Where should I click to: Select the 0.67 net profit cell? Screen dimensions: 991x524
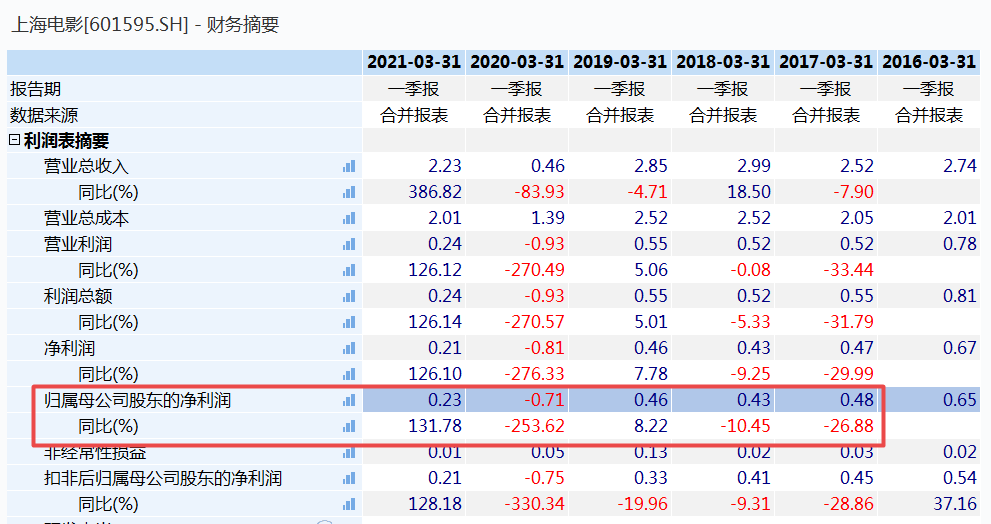tap(929, 348)
